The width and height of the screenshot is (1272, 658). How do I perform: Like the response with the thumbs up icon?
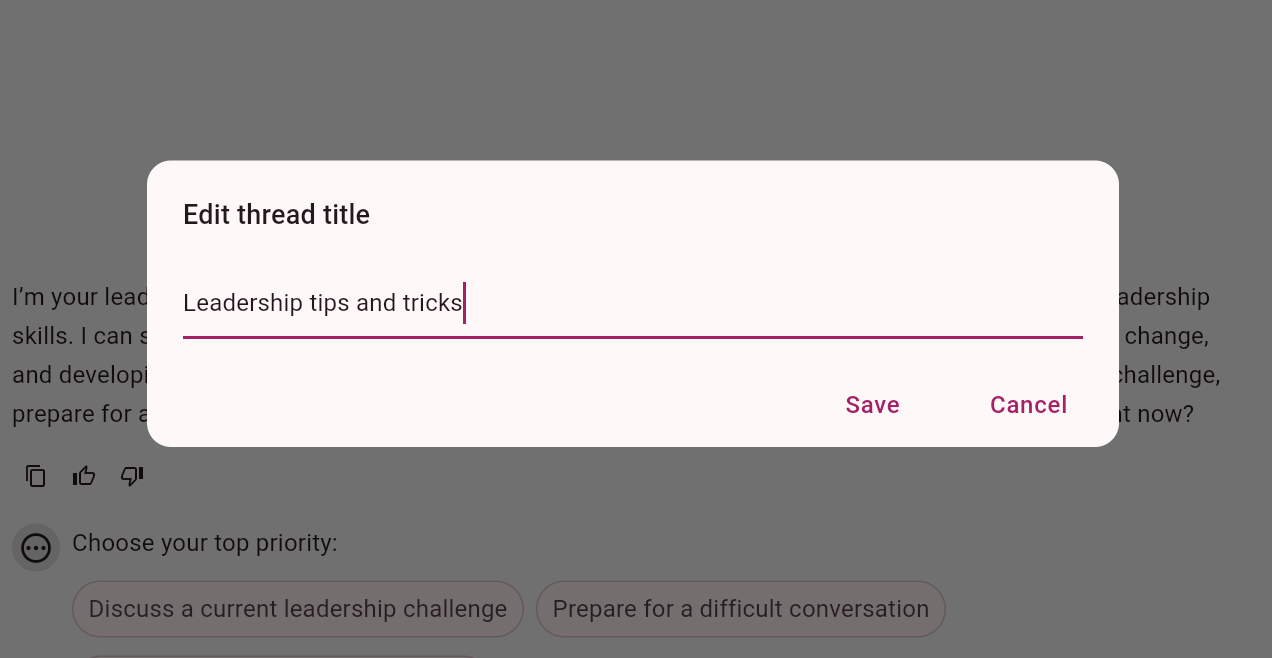click(x=84, y=476)
